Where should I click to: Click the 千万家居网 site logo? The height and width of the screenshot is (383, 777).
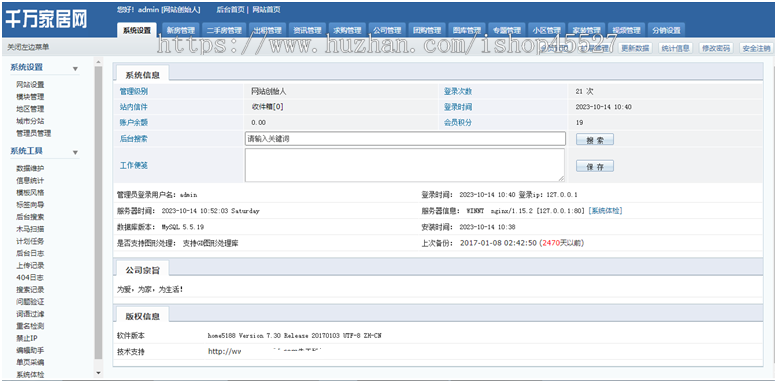46,20
